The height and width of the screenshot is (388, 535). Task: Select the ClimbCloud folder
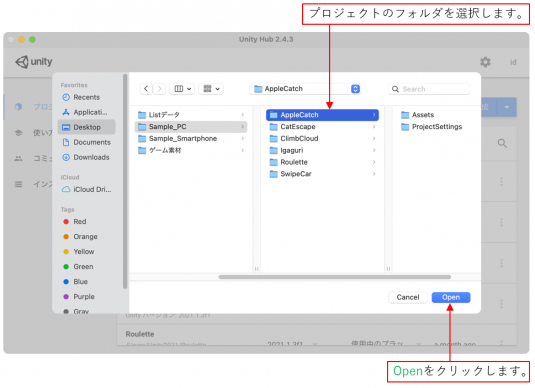point(322,139)
